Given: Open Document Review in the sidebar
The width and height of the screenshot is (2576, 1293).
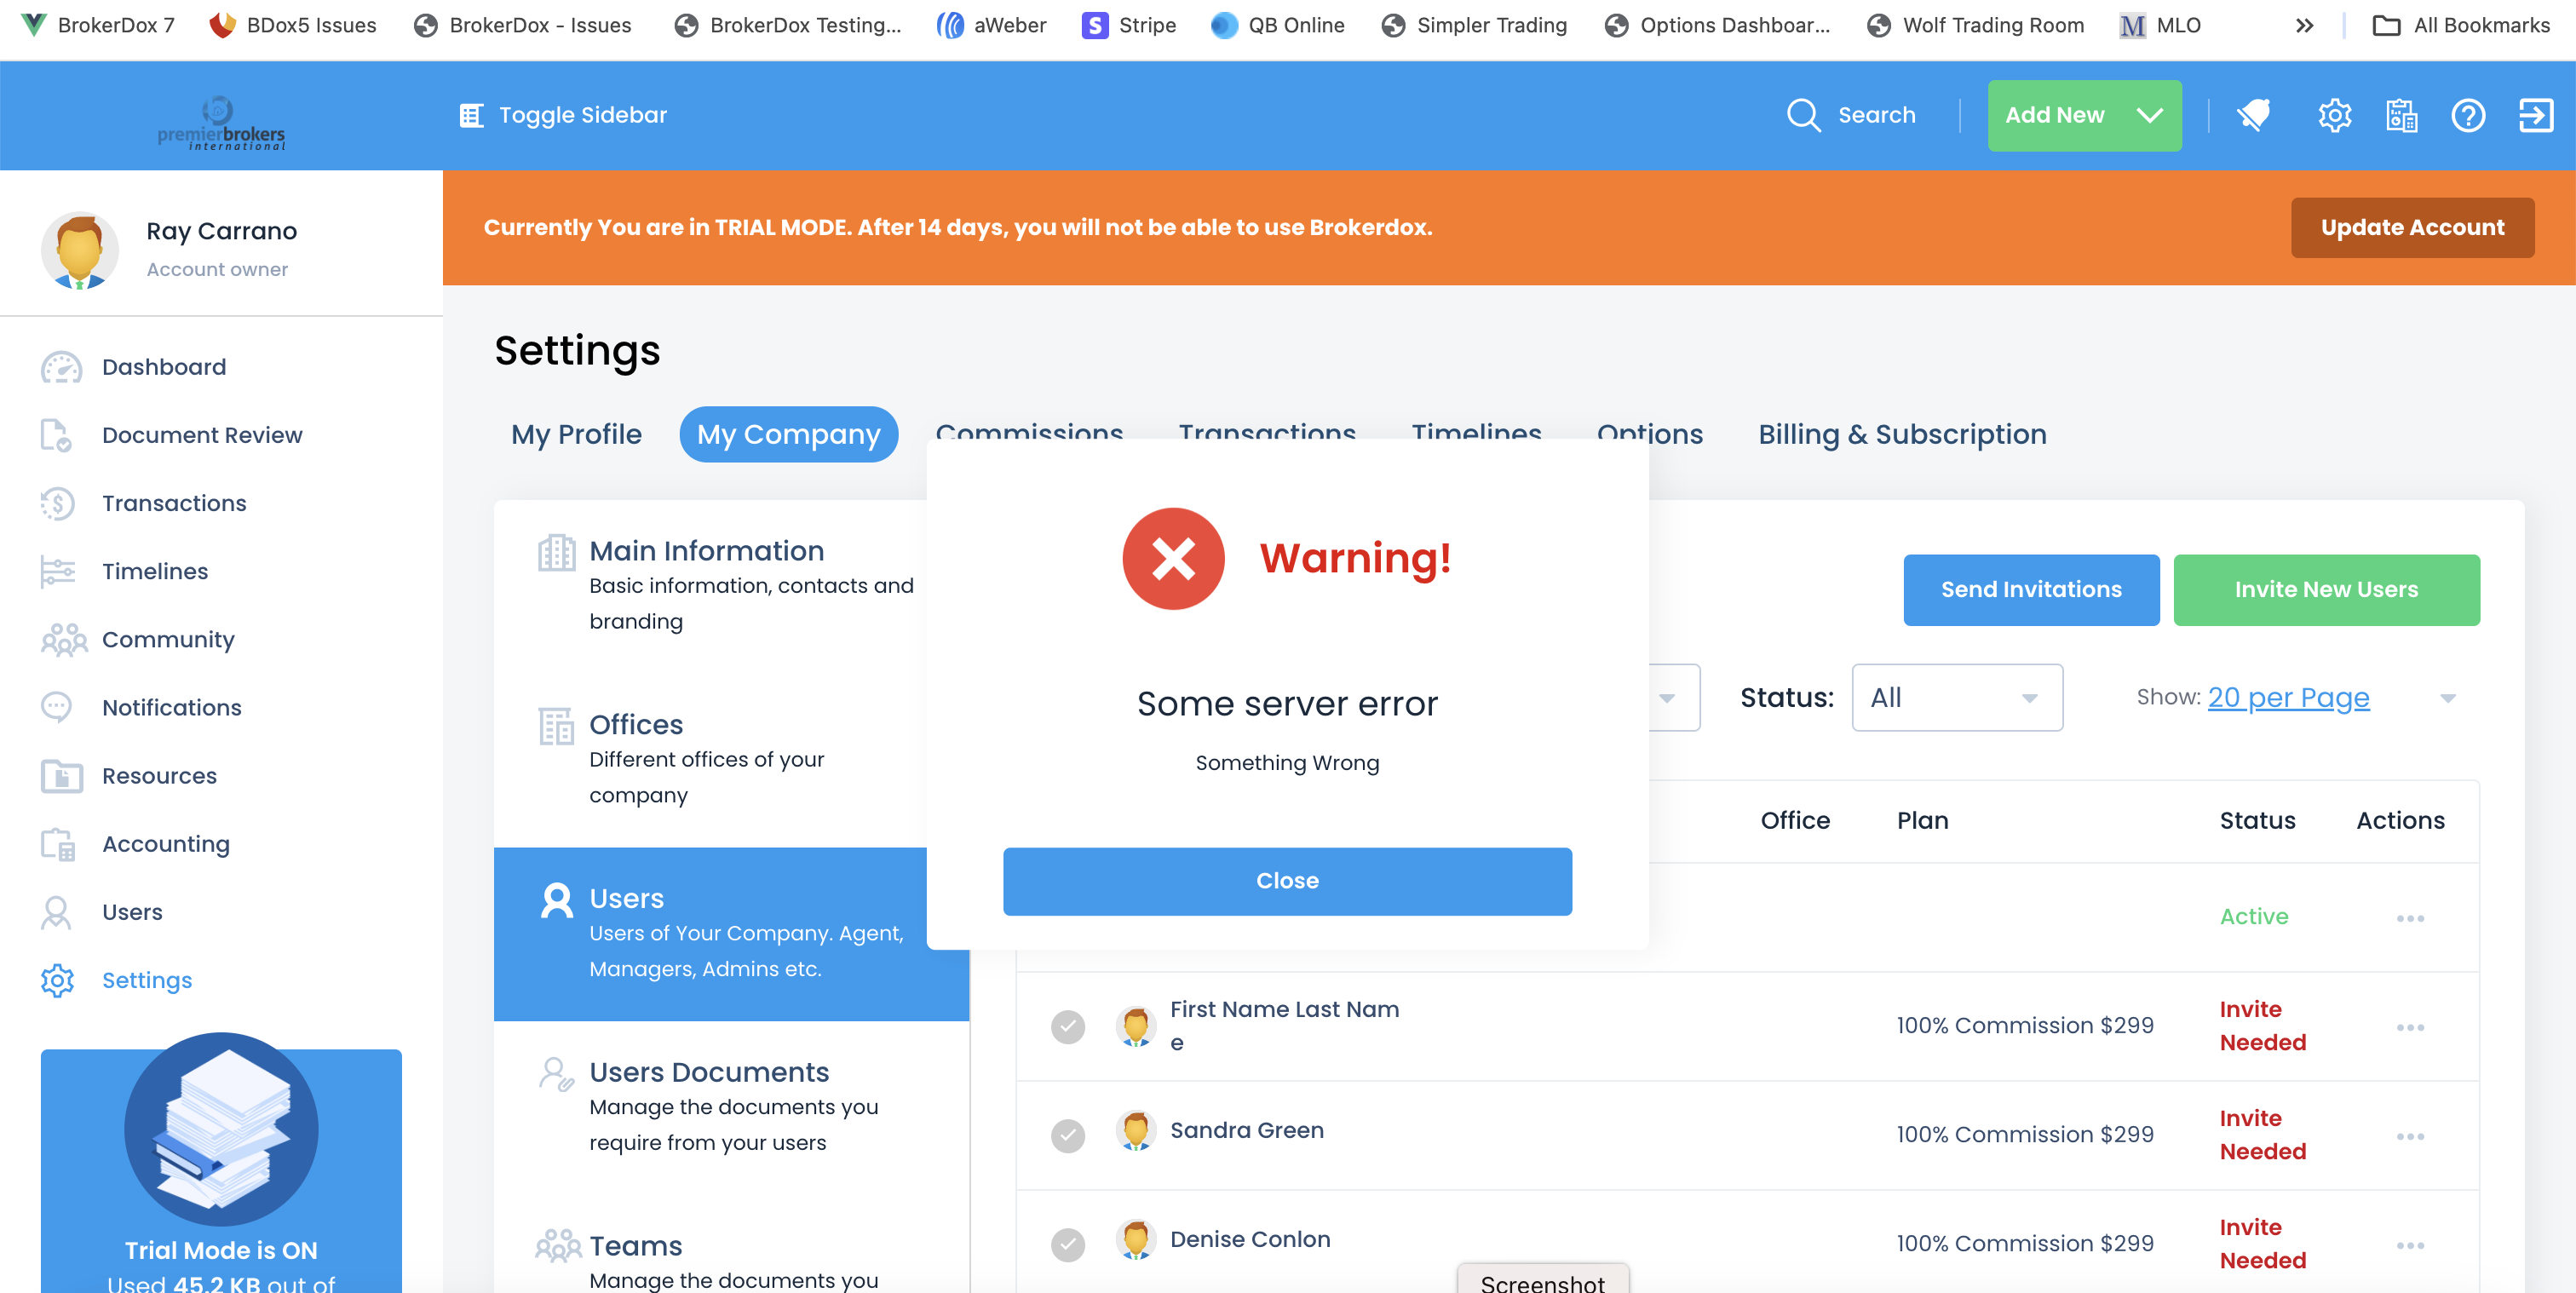Looking at the screenshot, I should point(201,435).
